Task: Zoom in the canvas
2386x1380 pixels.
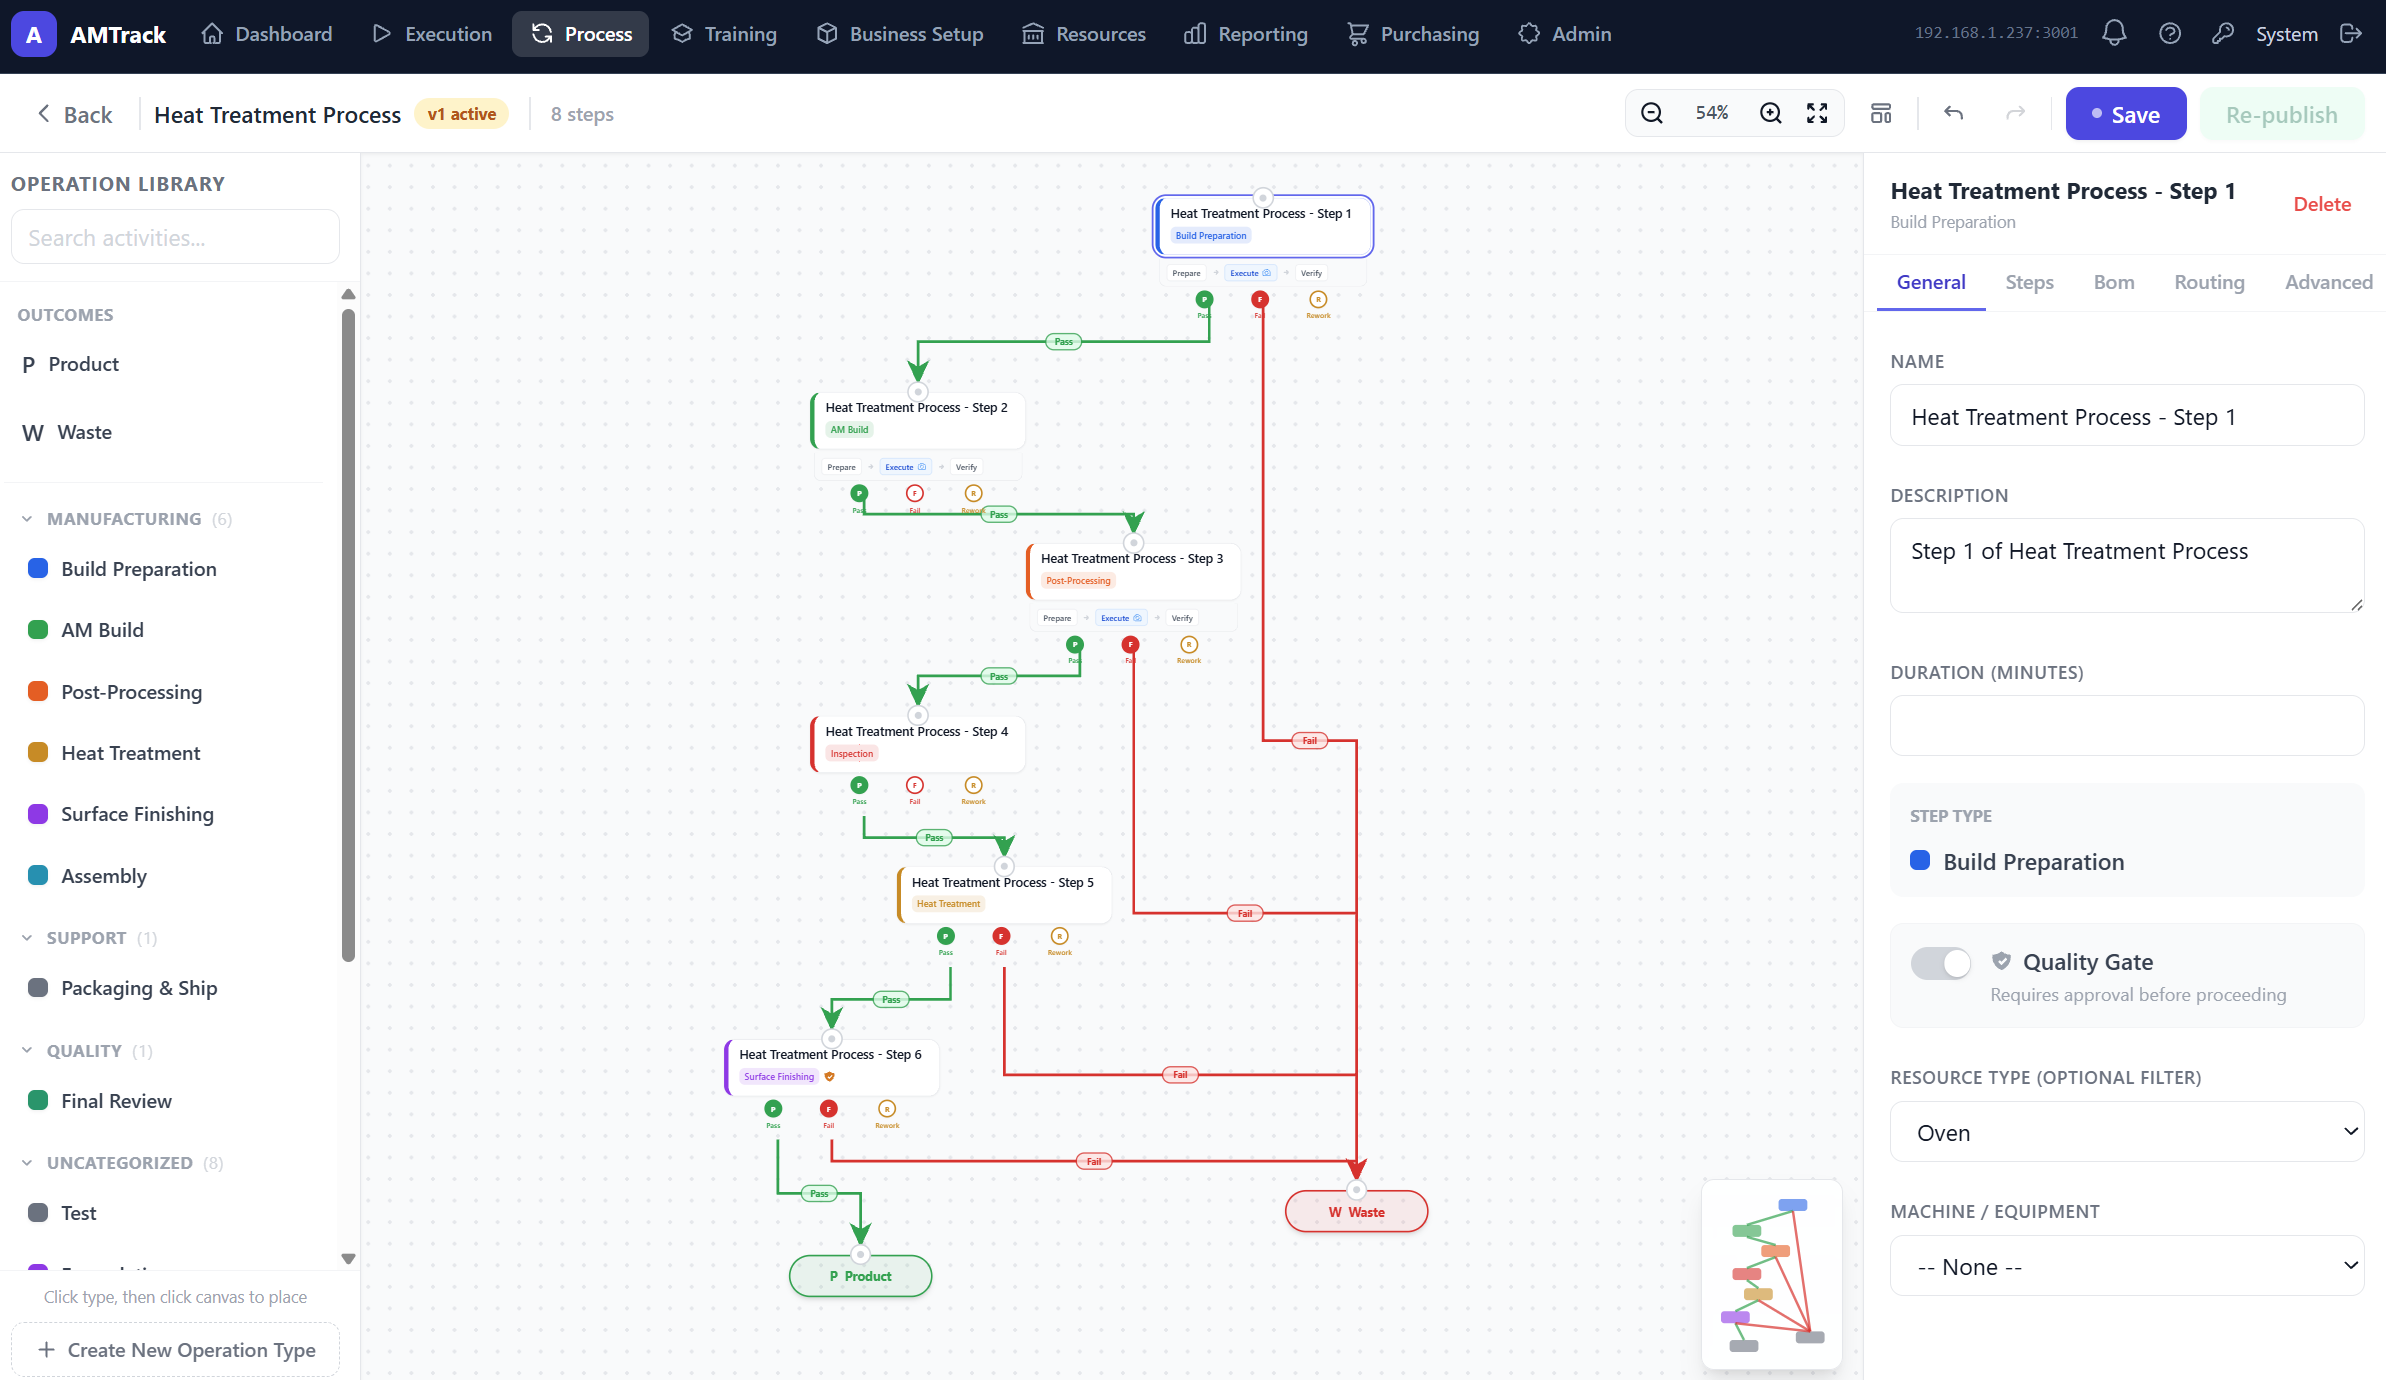Action: point(1771,114)
